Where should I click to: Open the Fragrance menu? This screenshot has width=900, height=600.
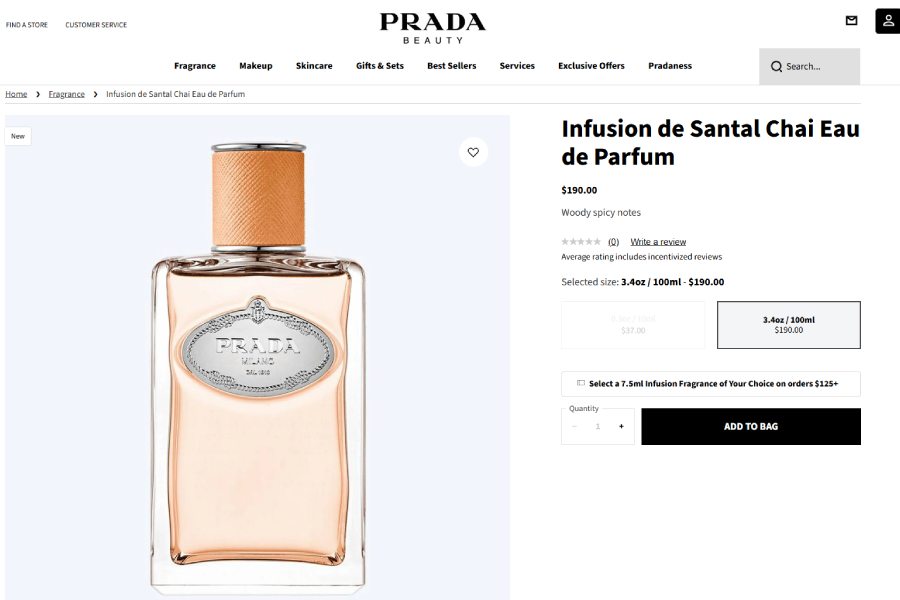(x=195, y=66)
